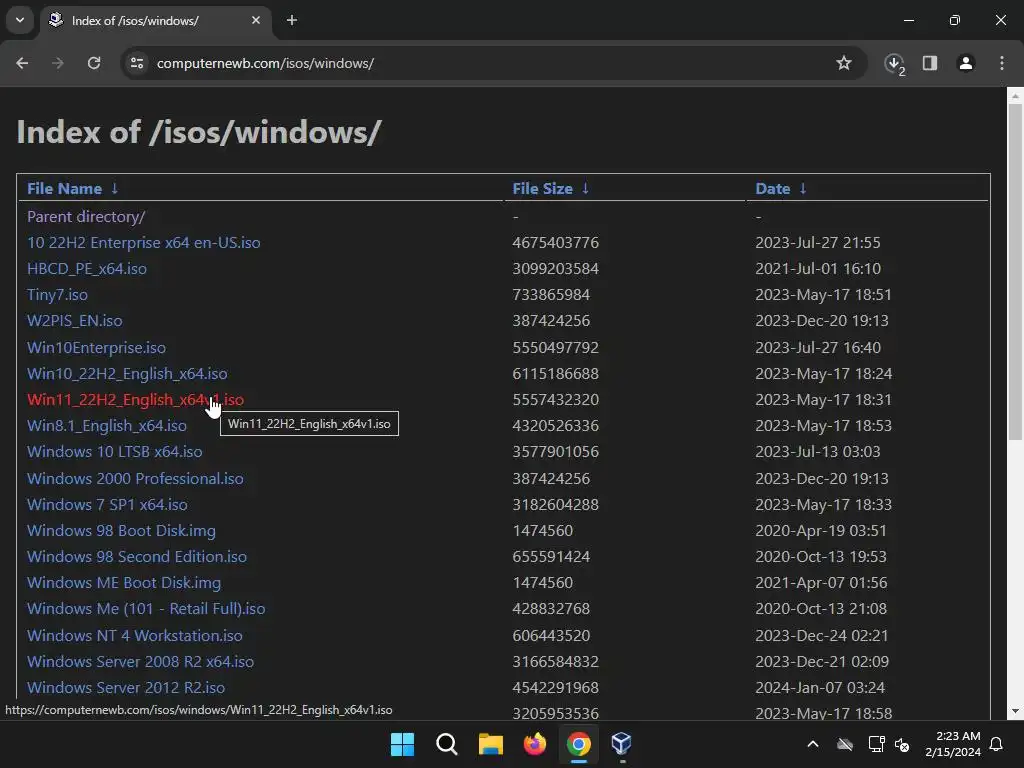
Task: Sort by Date column header
Action: 773,189
